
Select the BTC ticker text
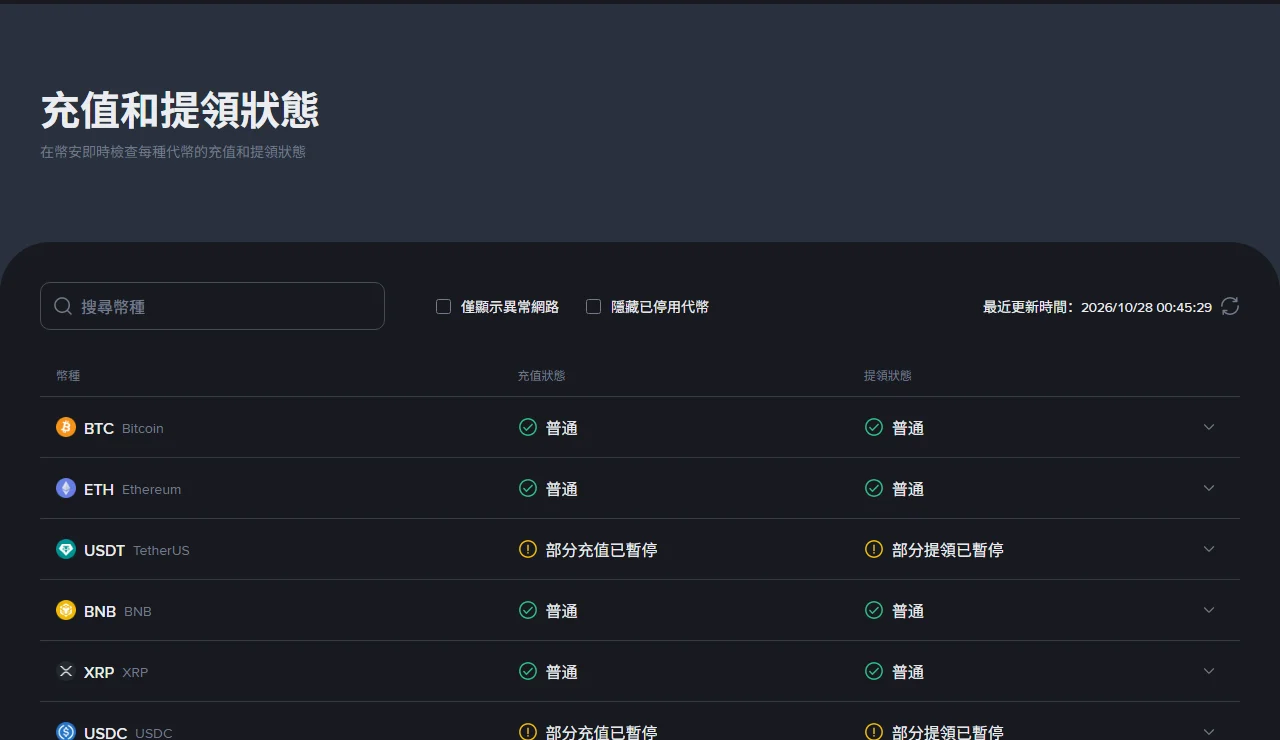point(99,428)
